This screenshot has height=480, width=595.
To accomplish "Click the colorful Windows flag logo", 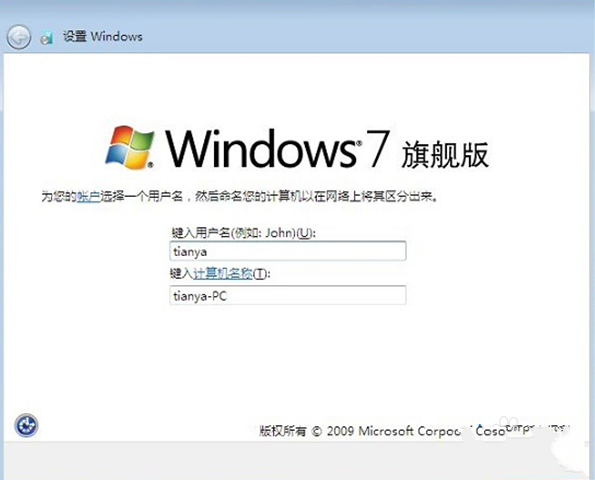I will tap(129, 147).
